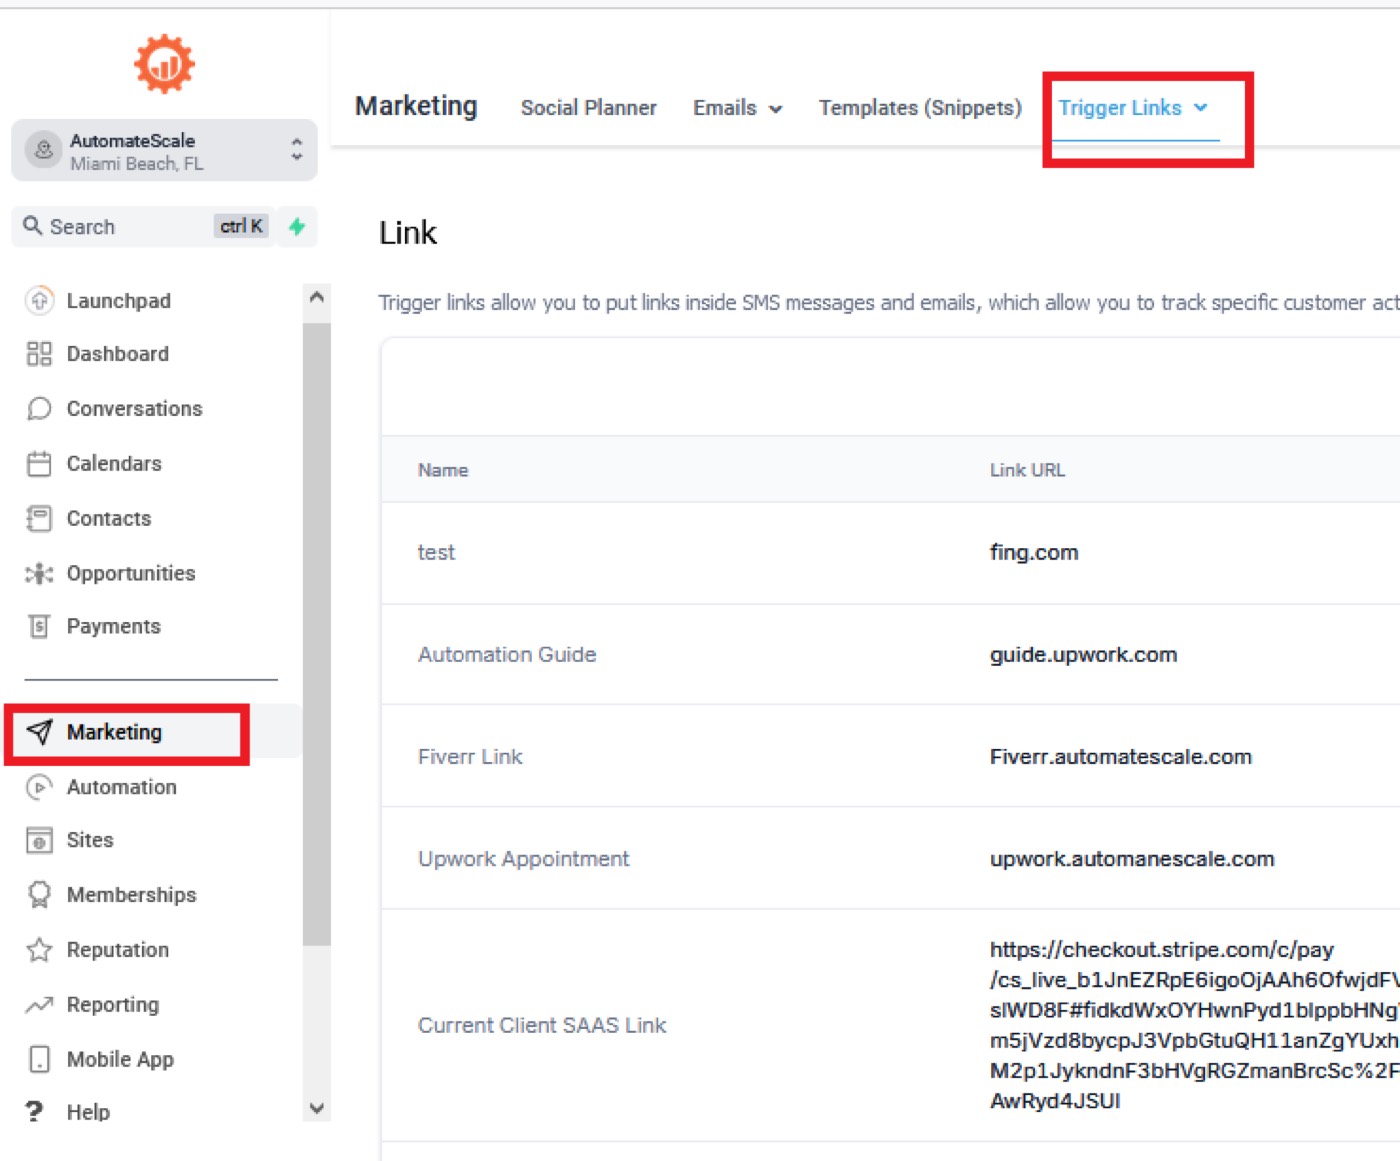Click the Conversations chat bubble icon

[x=39, y=409]
